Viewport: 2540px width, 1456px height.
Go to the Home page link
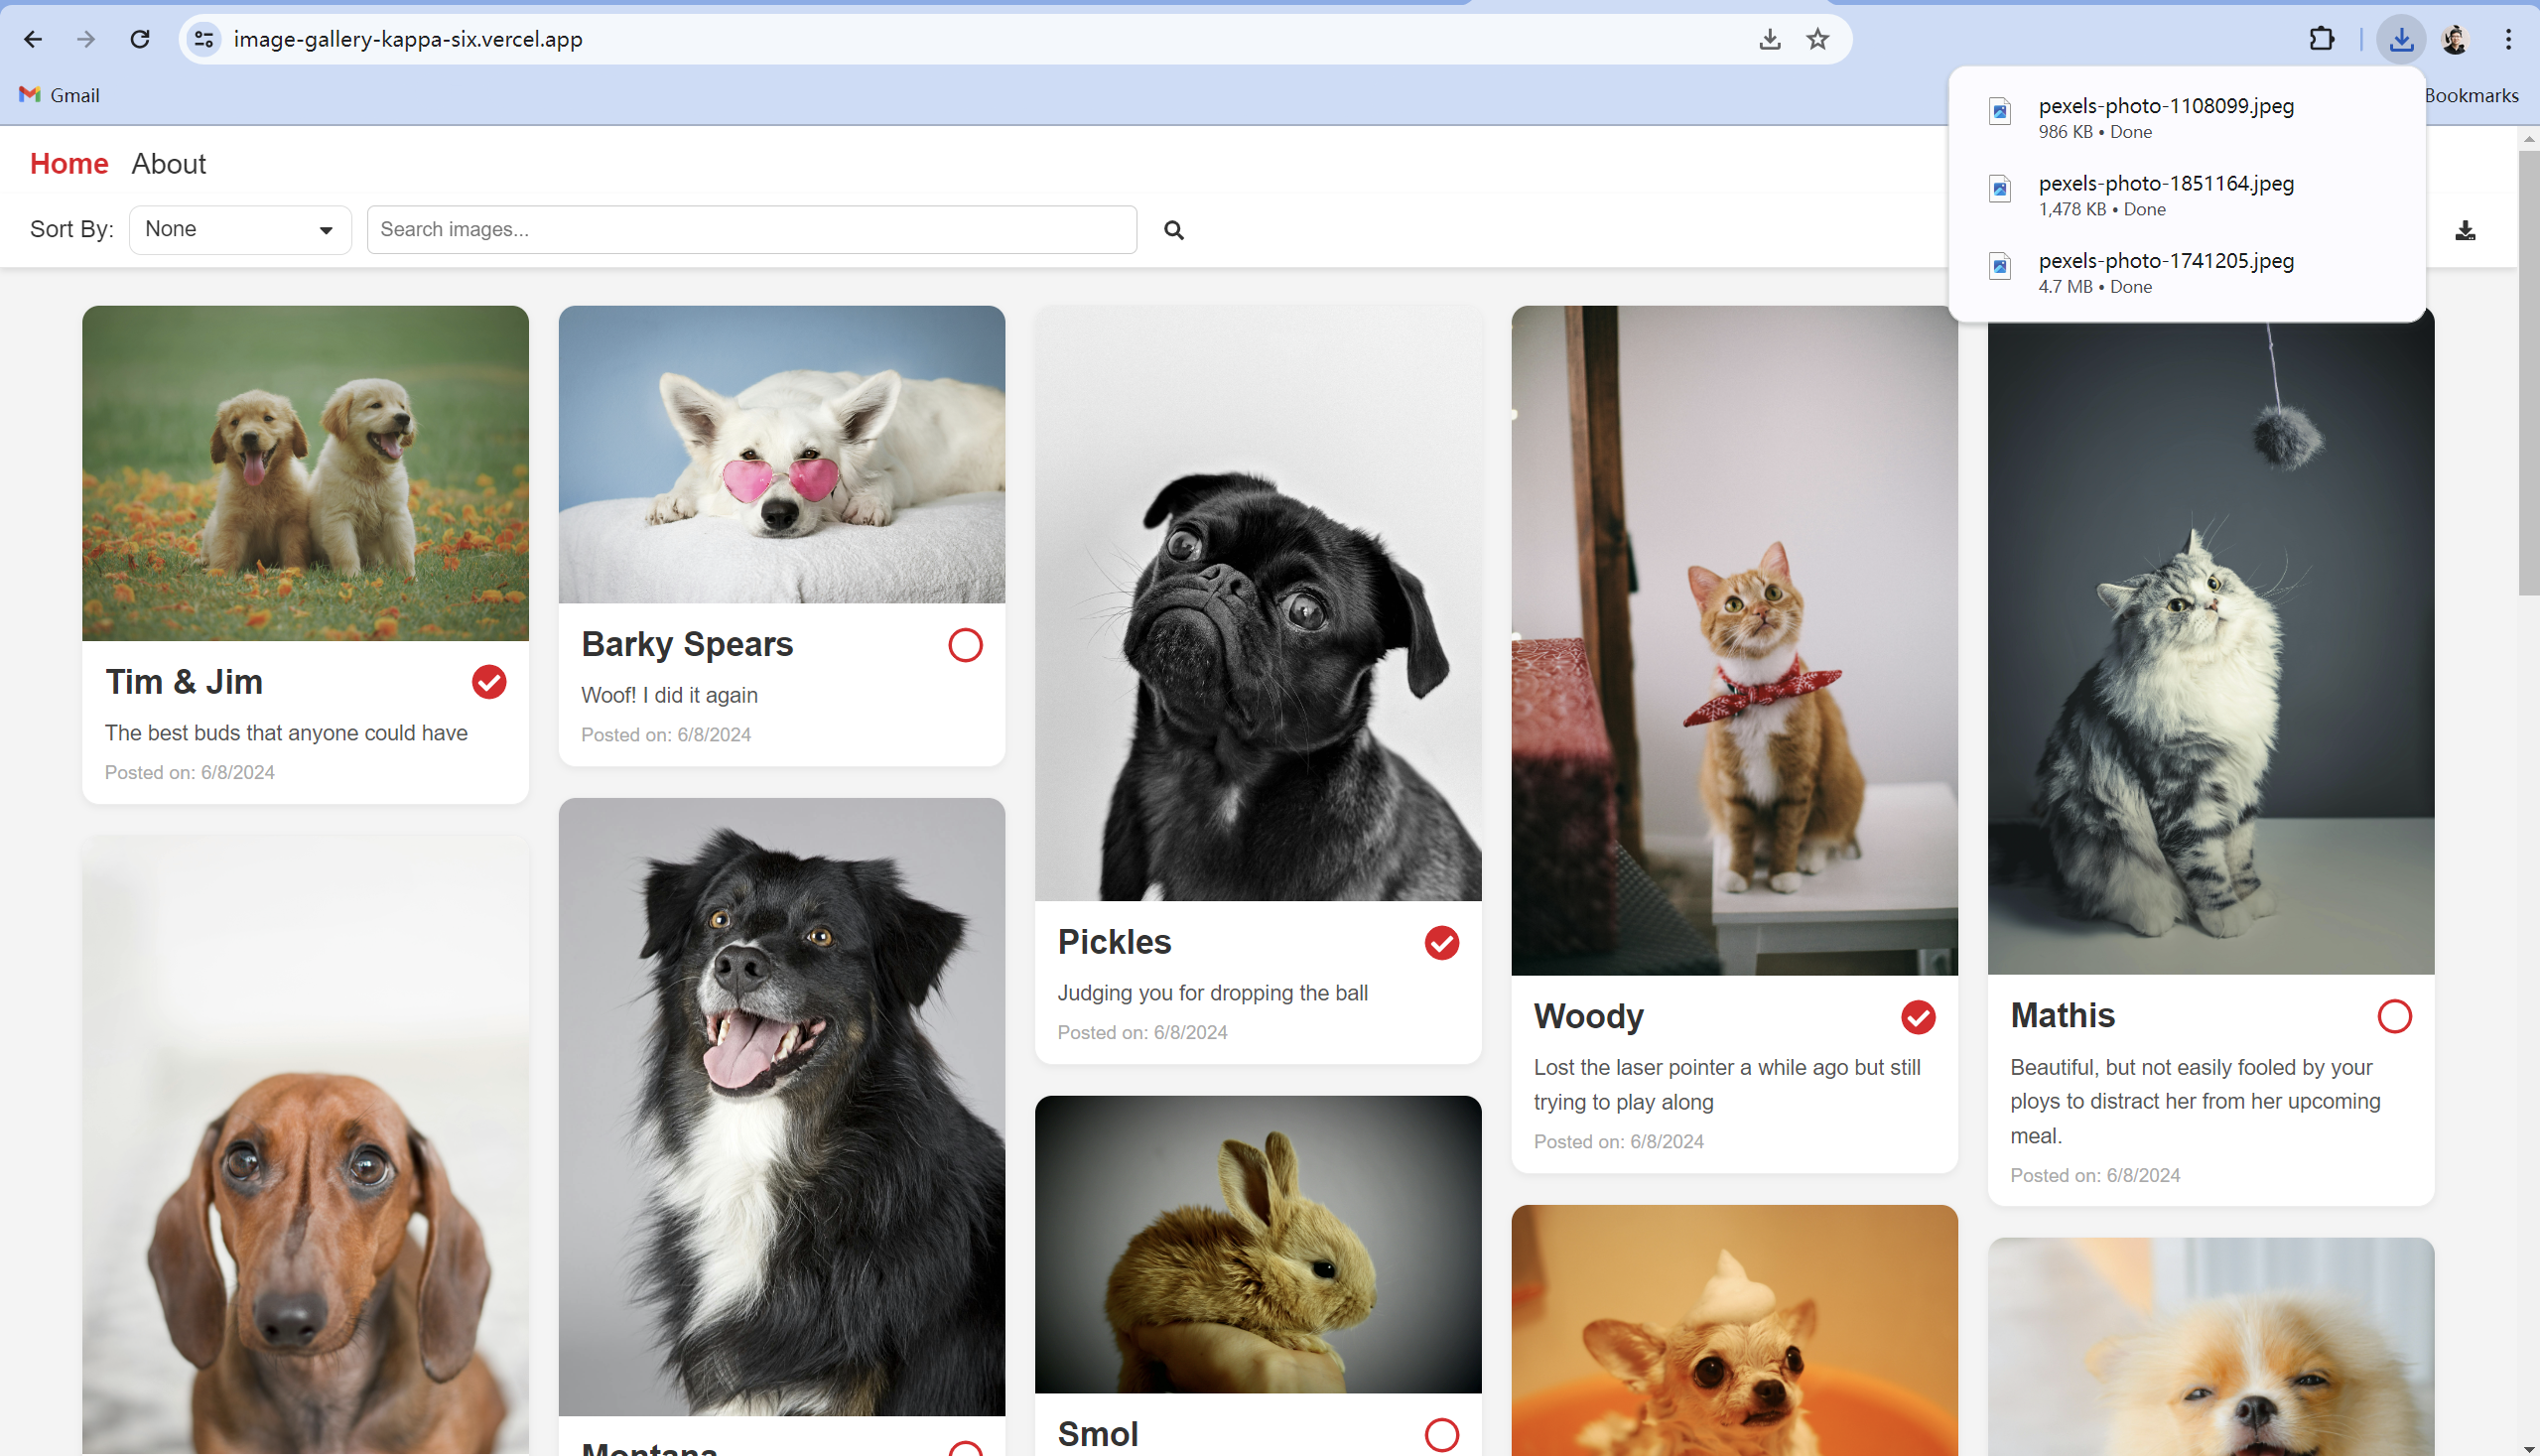click(x=69, y=164)
